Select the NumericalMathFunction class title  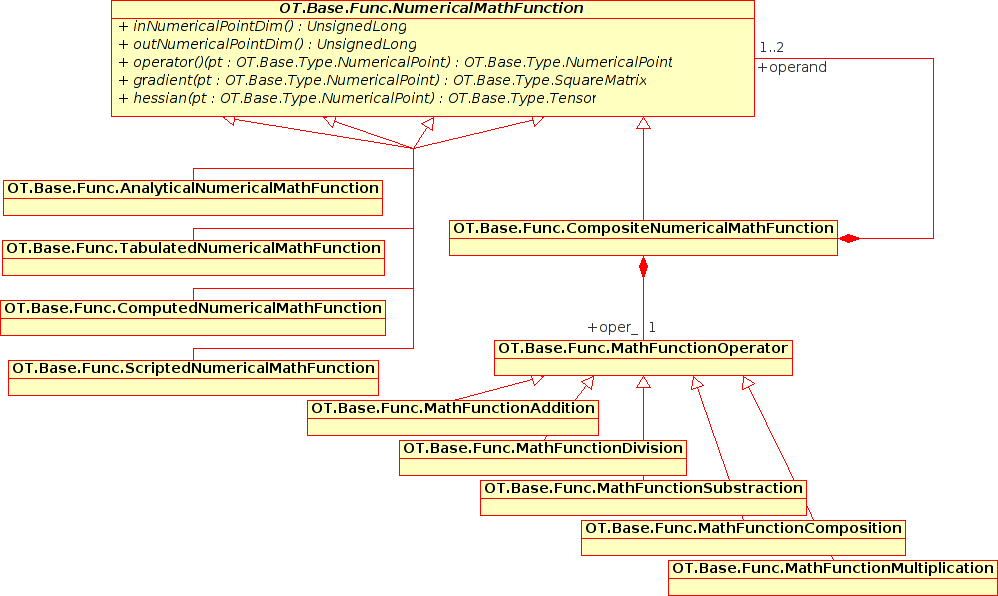pos(432,9)
